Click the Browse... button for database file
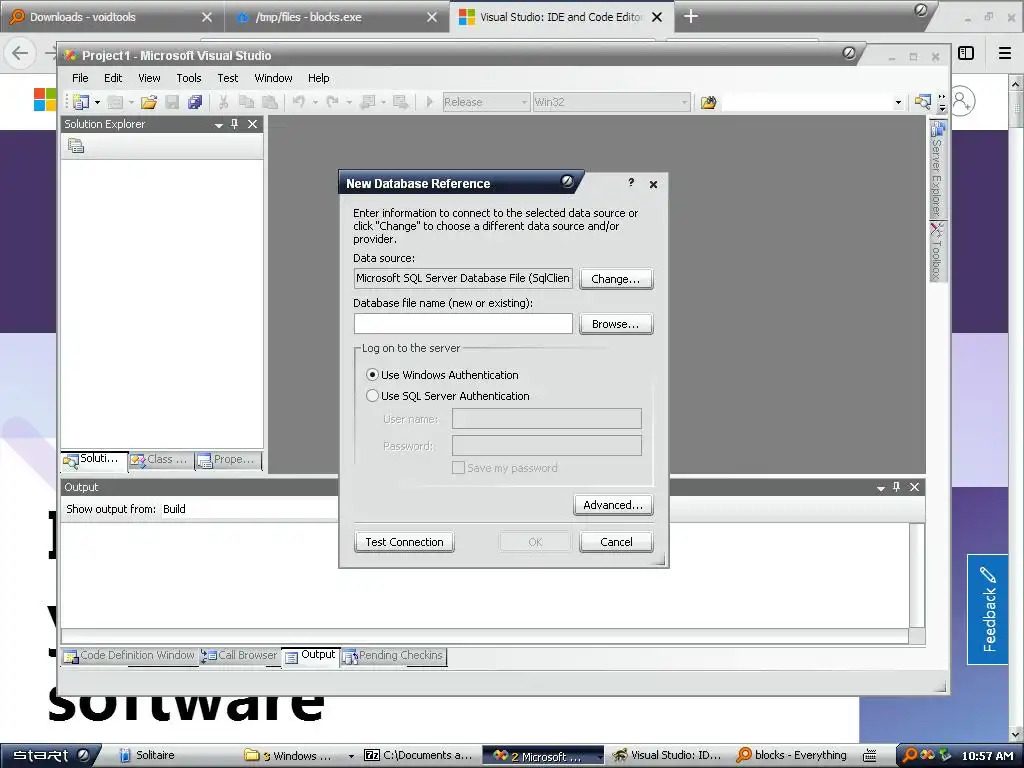 pos(616,324)
